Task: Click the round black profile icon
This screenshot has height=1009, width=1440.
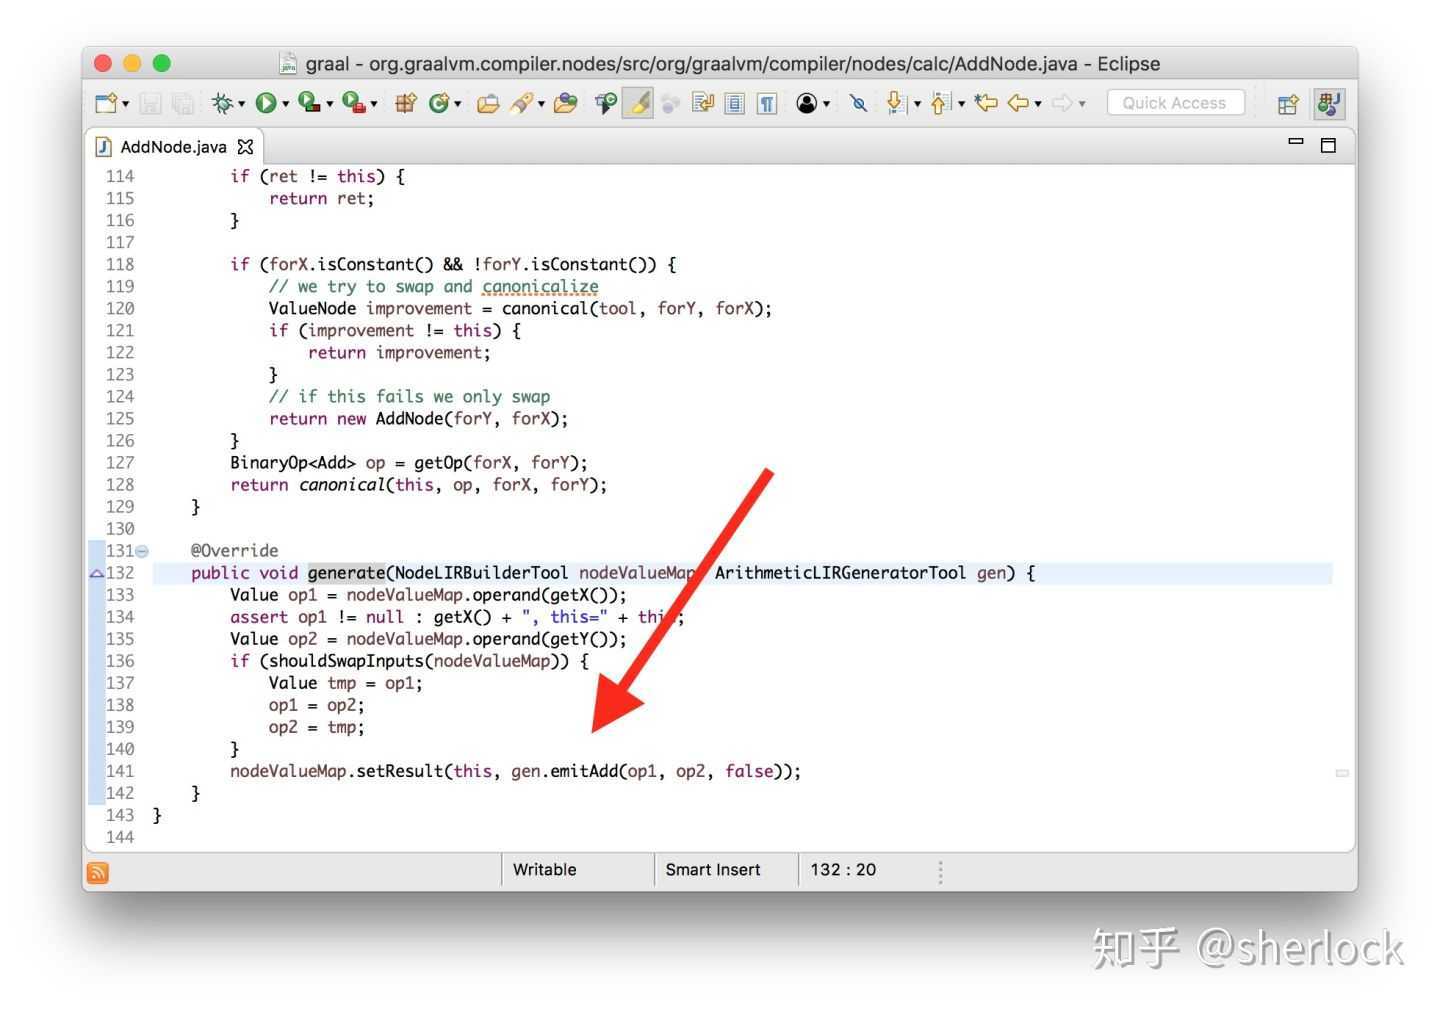Action: [x=807, y=103]
